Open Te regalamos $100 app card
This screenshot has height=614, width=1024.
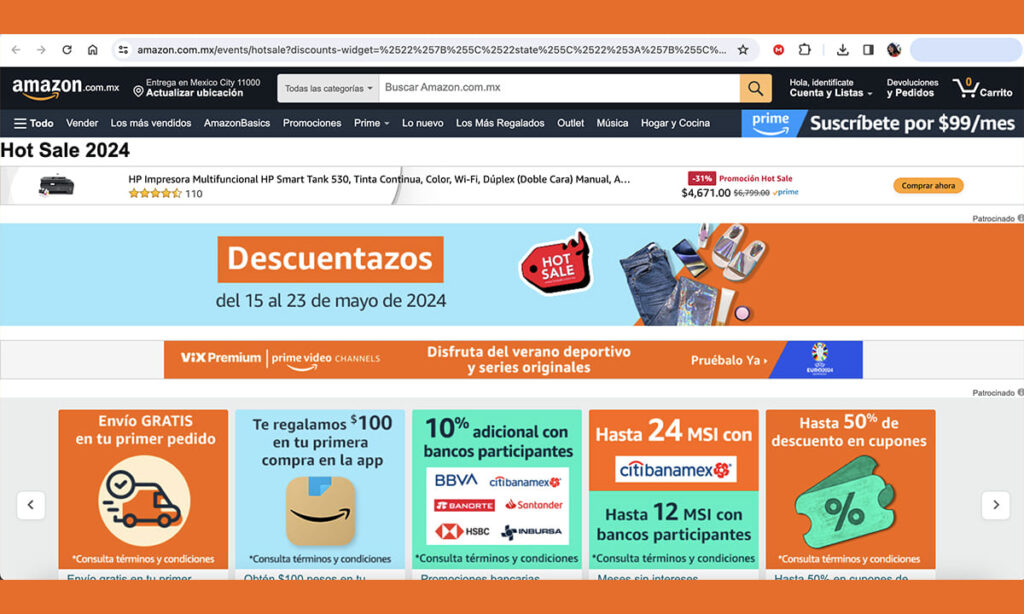(320, 489)
